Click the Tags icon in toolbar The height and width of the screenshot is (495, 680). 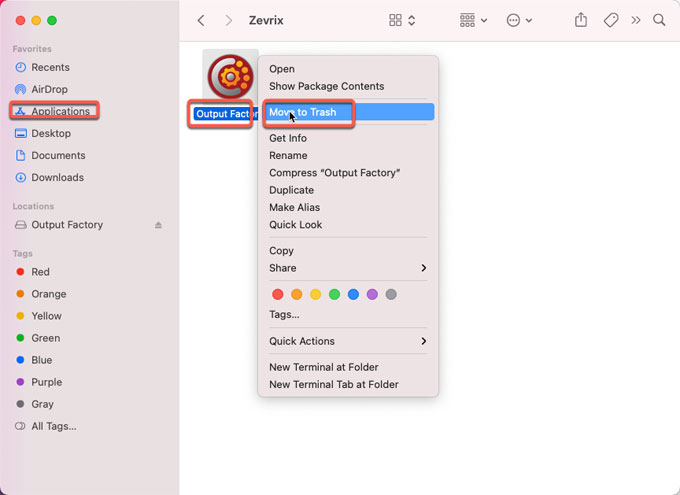(x=610, y=20)
